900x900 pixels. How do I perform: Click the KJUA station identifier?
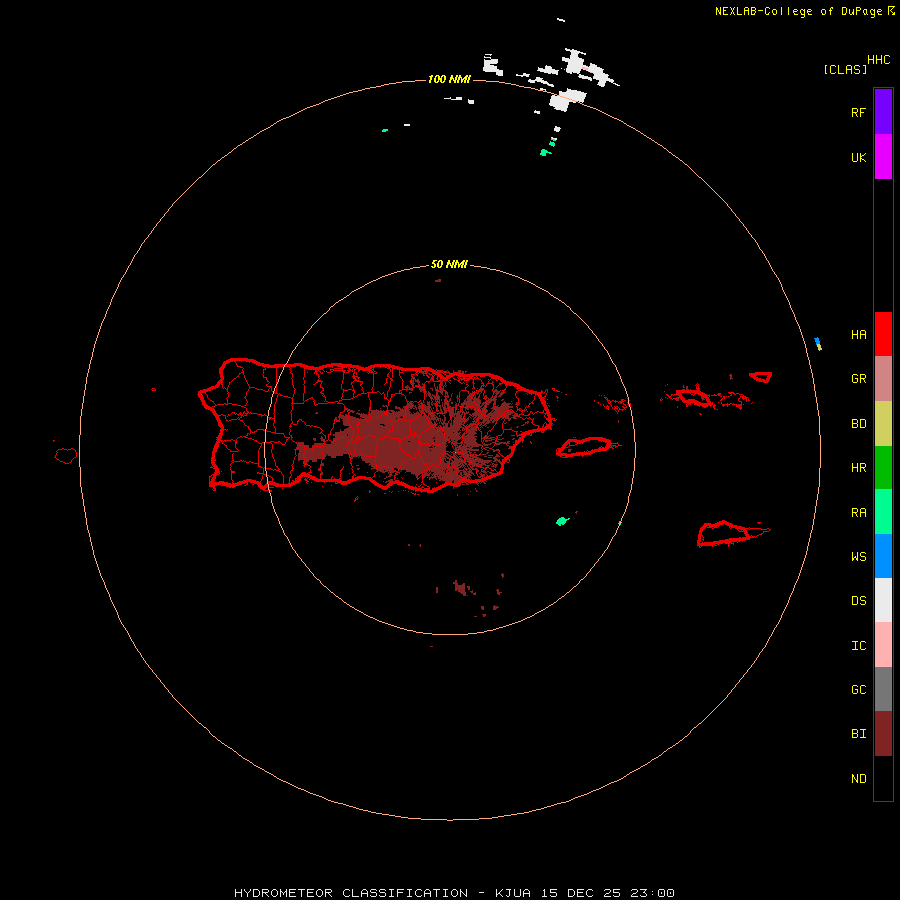click(x=513, y=893)
